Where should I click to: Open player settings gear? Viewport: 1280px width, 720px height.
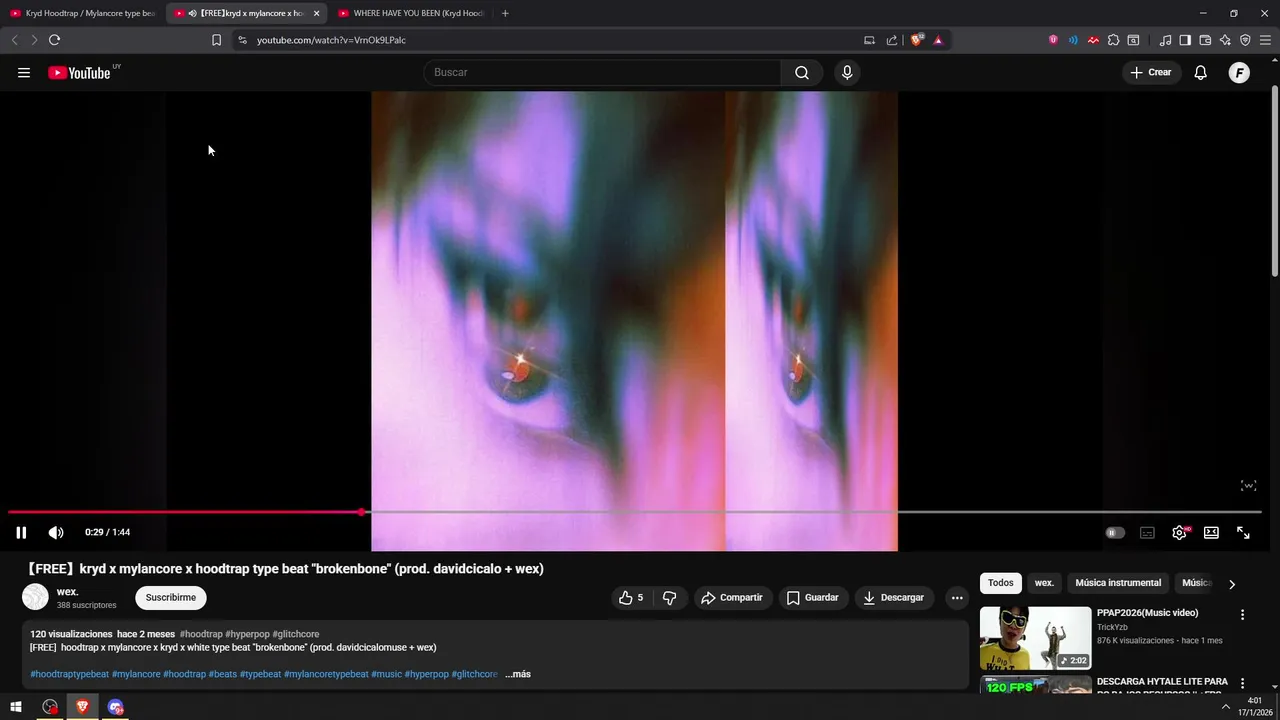point(1179,533)
